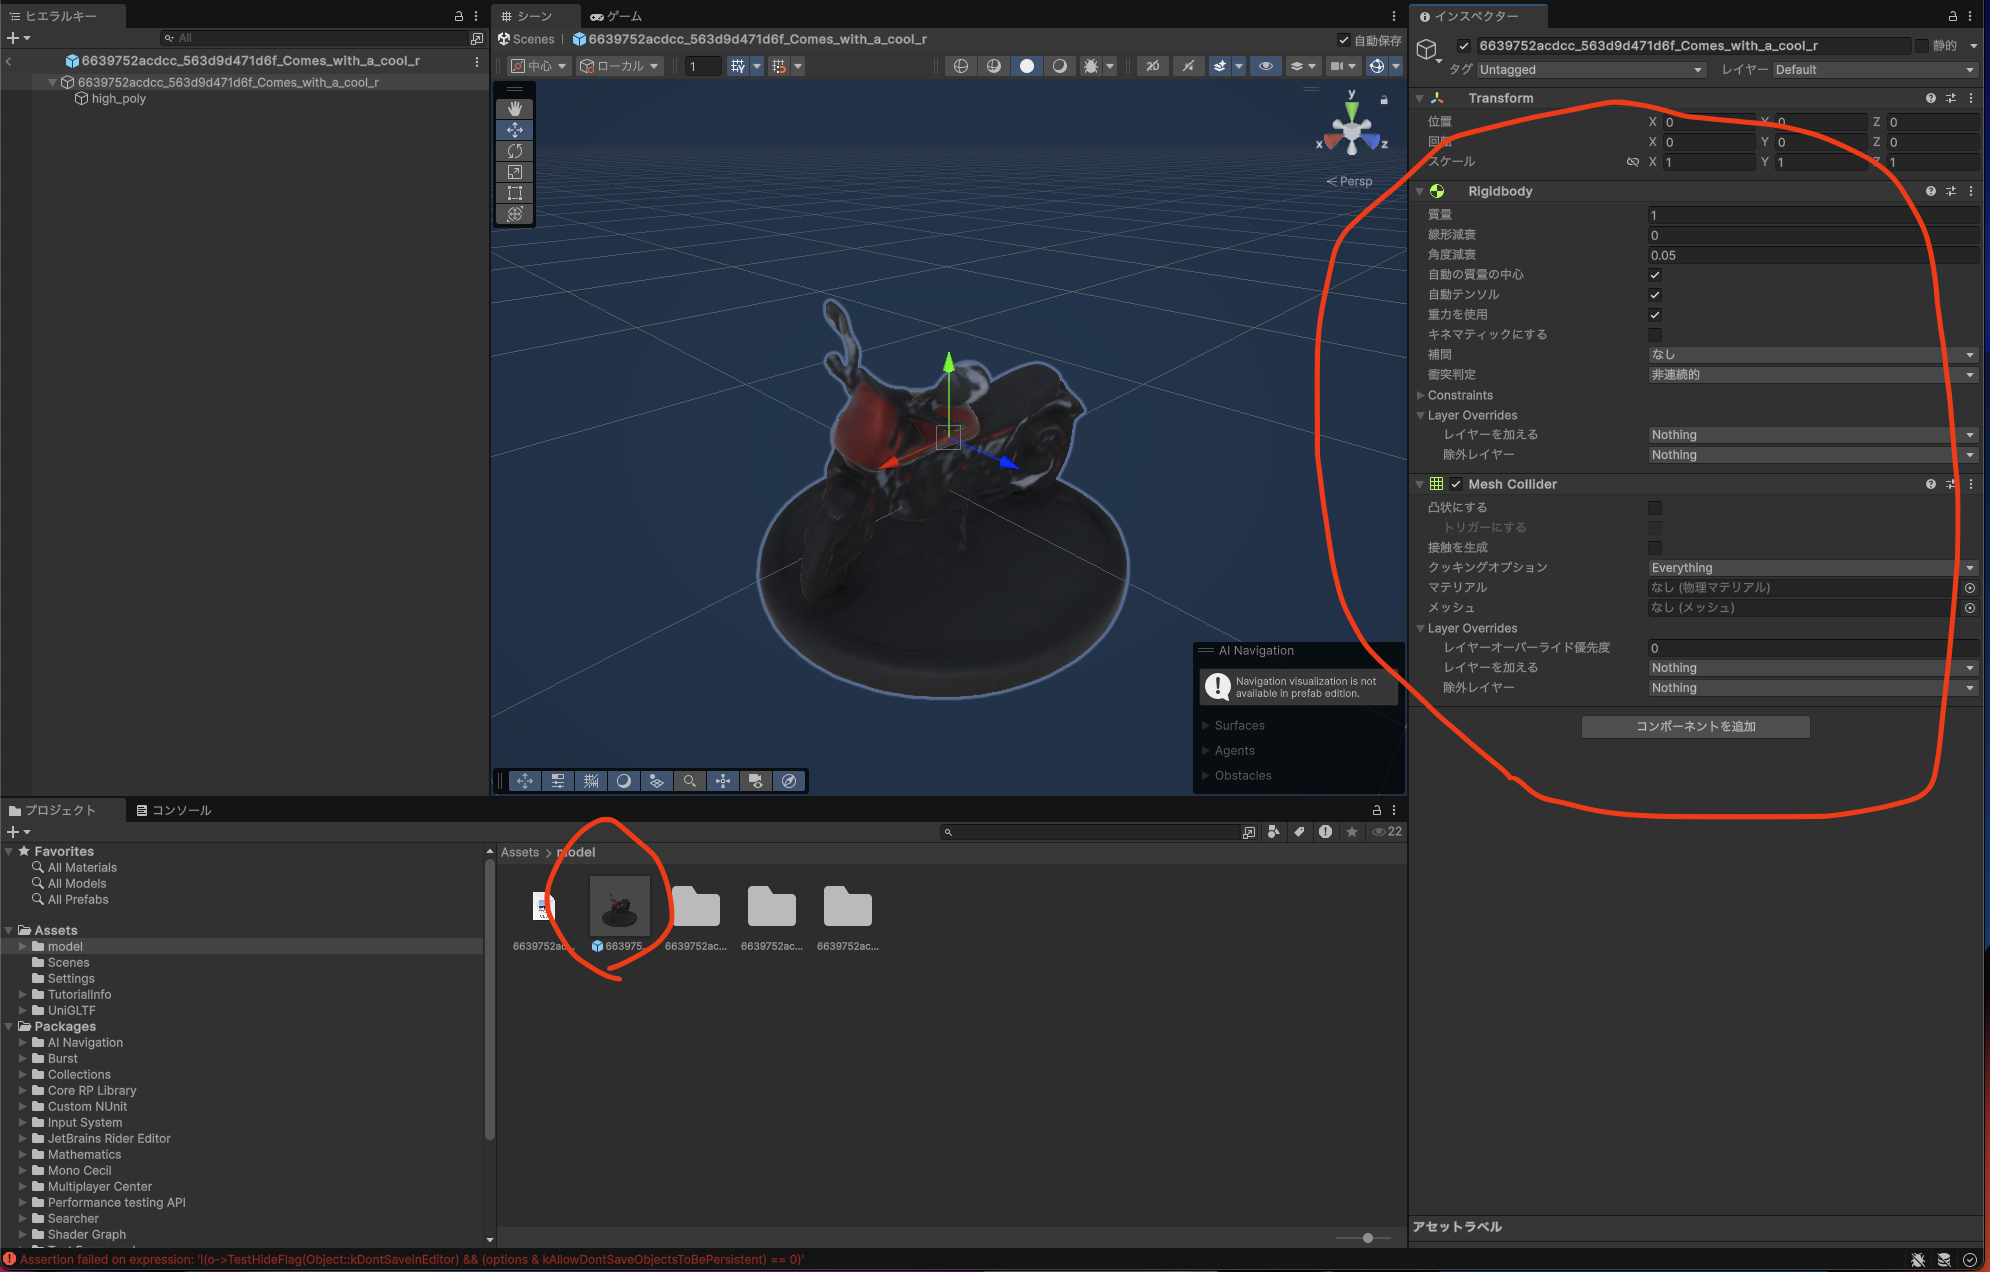Activate the Rect transform tool
Viewport: 1990px width, 1272px height.
tap(515, 192)
